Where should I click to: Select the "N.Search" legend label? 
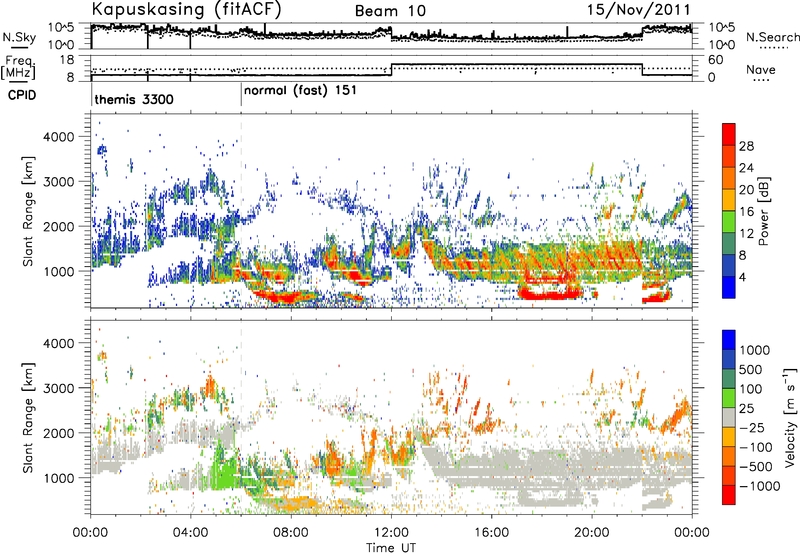(772, 37)
